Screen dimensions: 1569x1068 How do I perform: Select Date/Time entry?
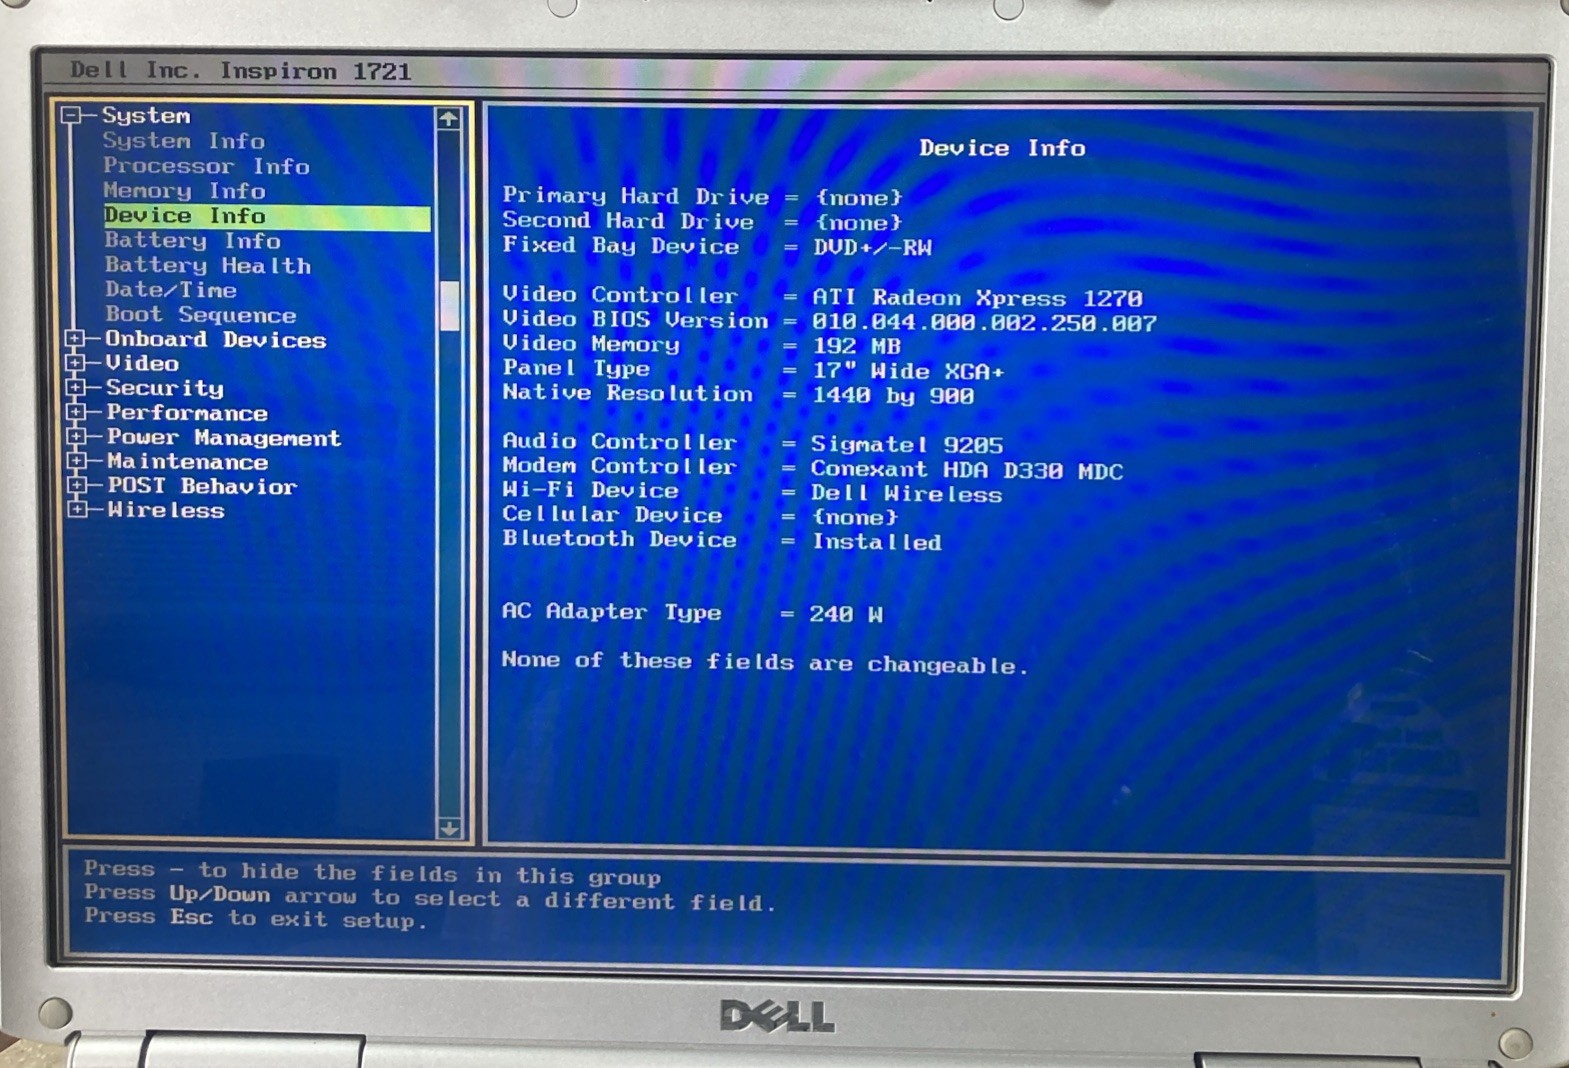pos(171,290)
